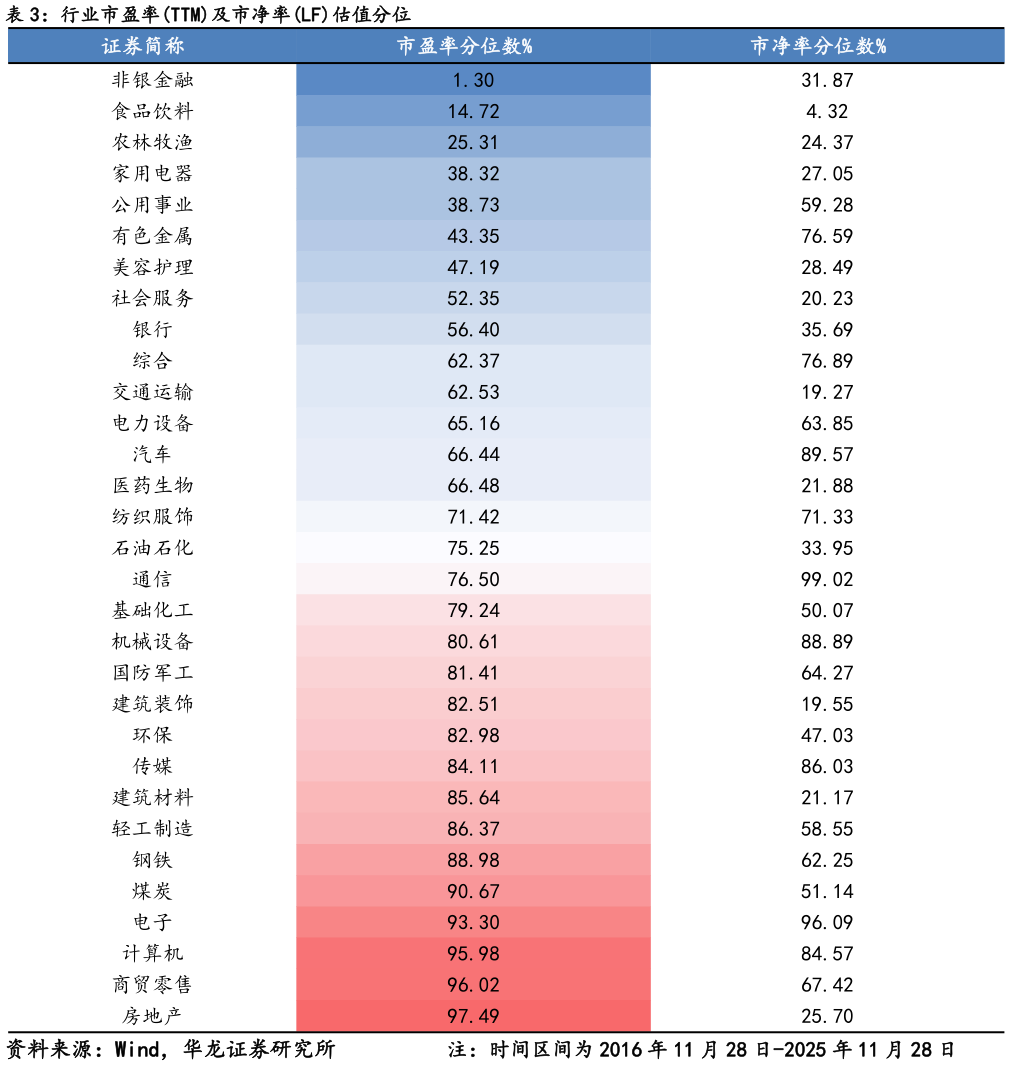This screenshot has height=1066, width=1010.
Task: Select the cell showing 1.30
Action: (473, 81)
